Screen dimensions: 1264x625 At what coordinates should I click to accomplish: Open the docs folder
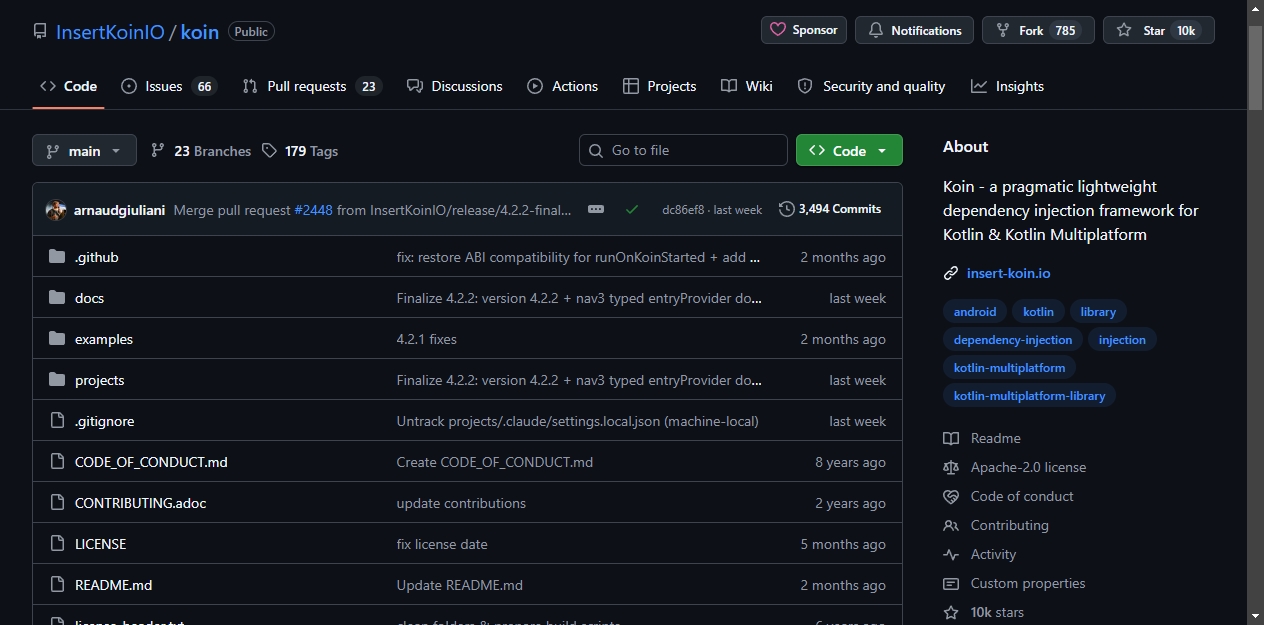click(89, 298)
